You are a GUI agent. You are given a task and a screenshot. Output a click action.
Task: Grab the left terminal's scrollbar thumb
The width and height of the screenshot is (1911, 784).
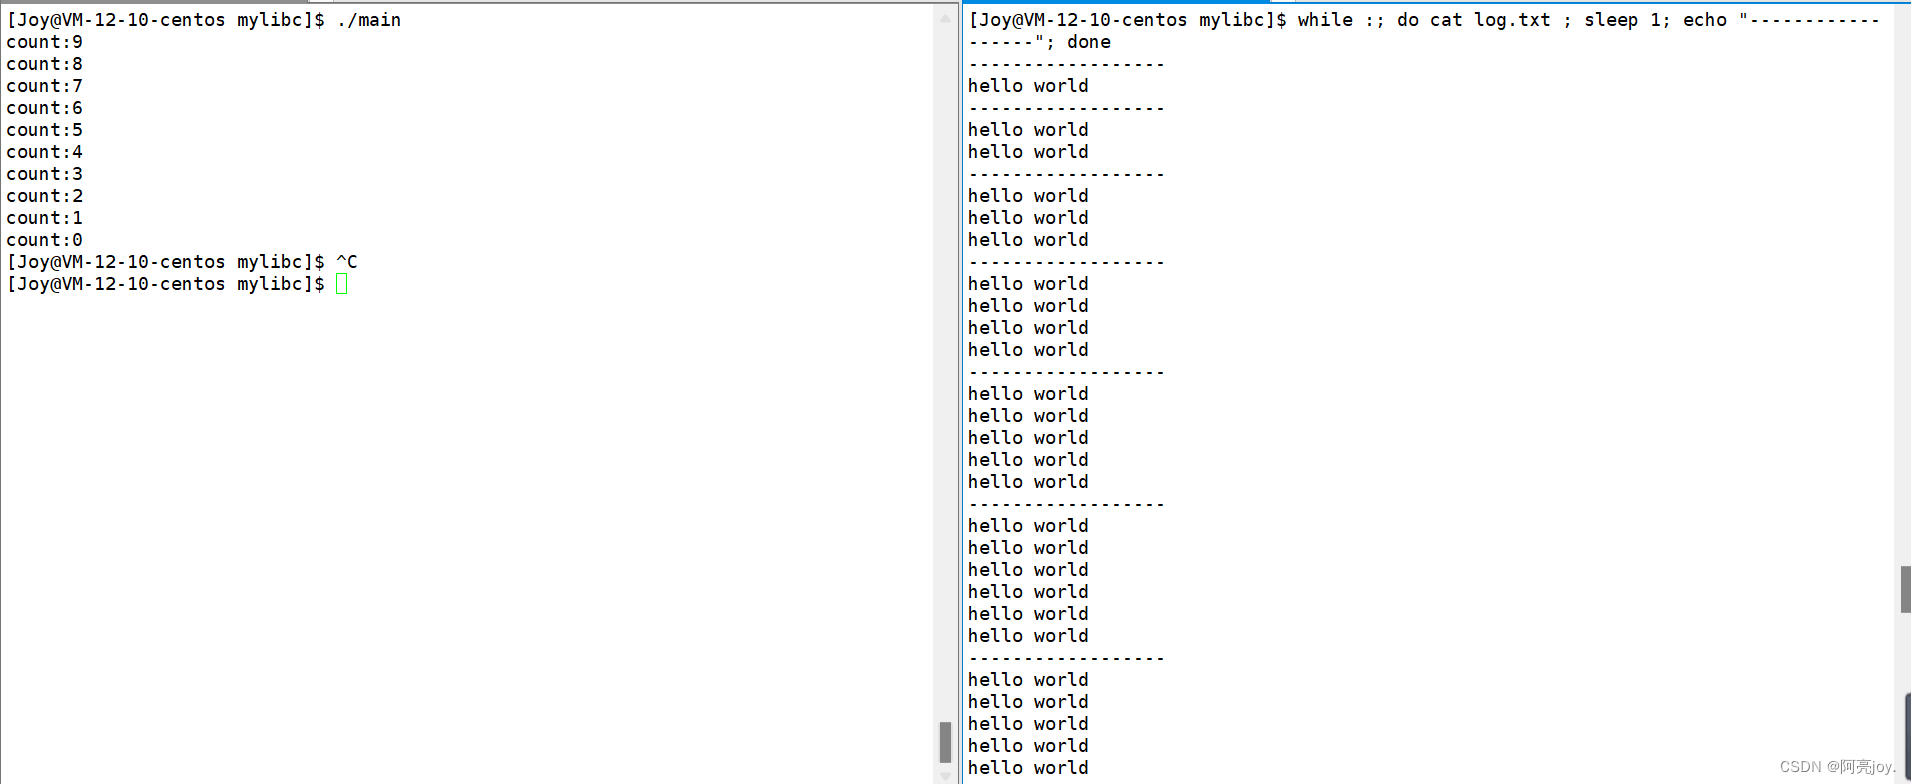[x=945, y=742]
